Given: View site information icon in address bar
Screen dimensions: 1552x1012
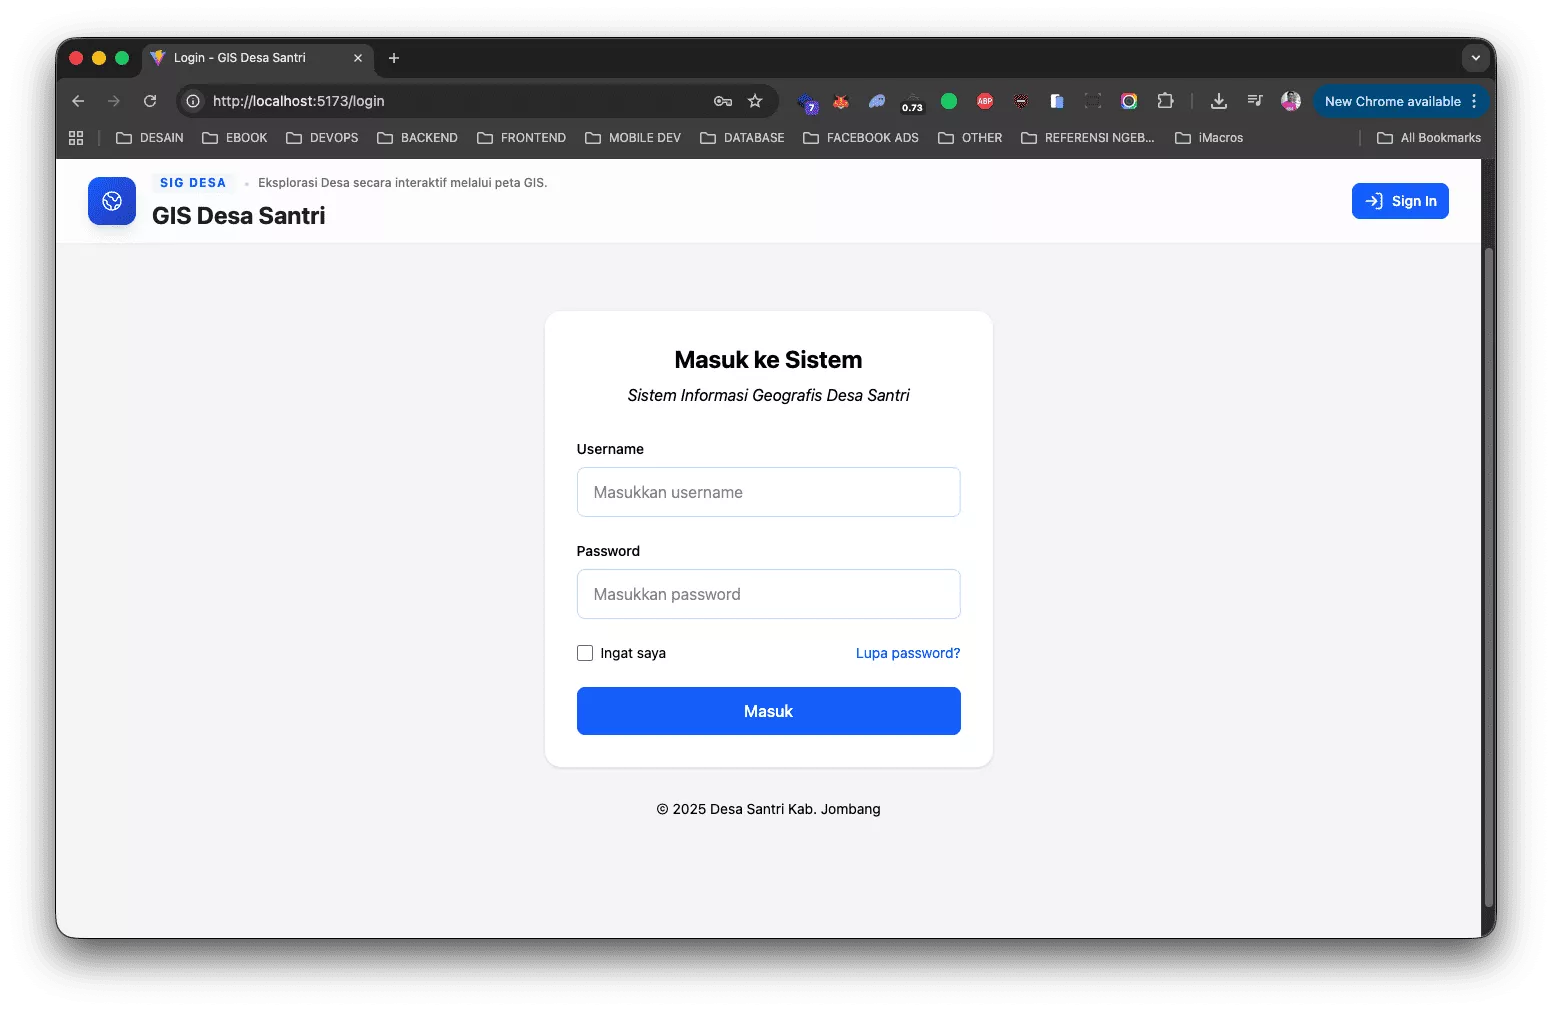Looking at the screenshot, I should click(193, 101).
